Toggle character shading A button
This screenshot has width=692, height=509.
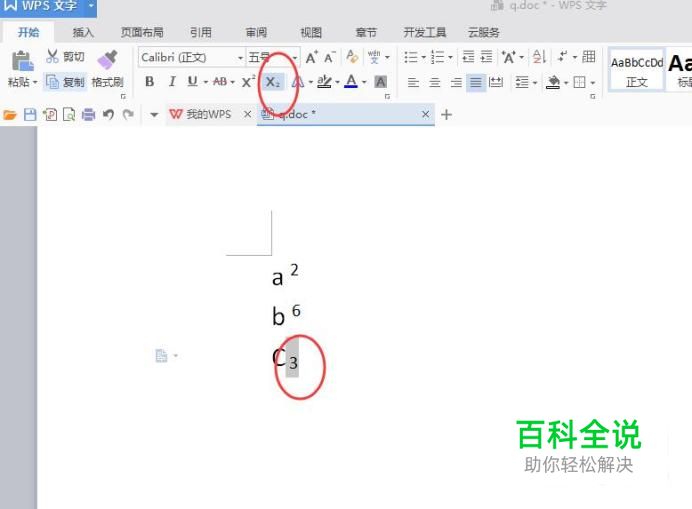pos(380,82)
